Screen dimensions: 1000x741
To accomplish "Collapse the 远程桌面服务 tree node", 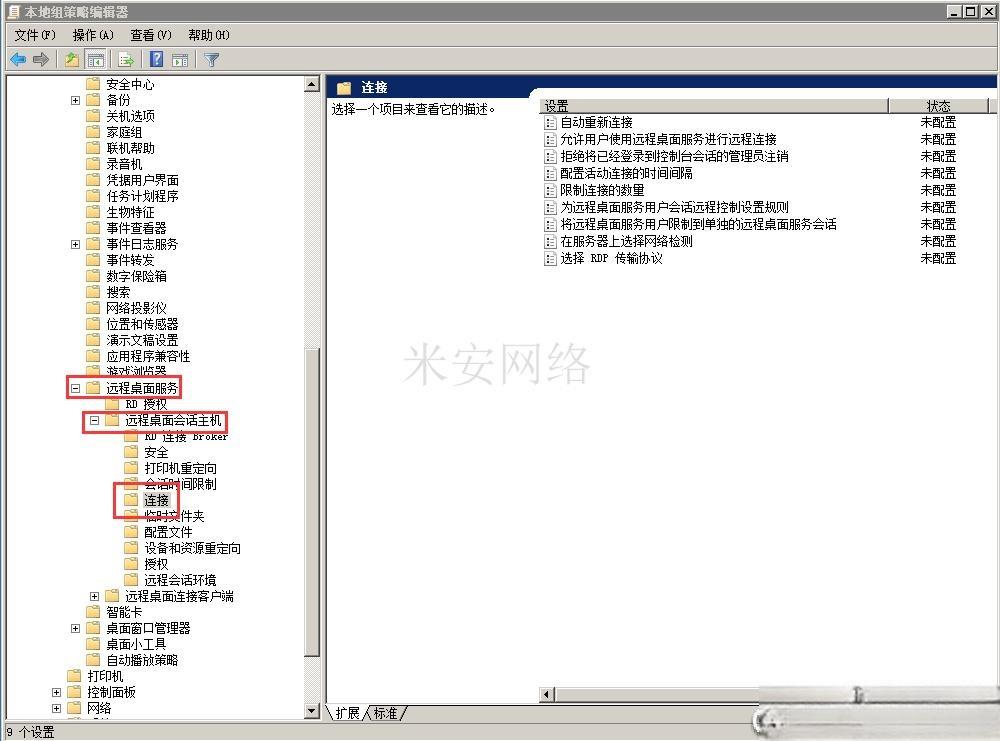I will [75, 388].
